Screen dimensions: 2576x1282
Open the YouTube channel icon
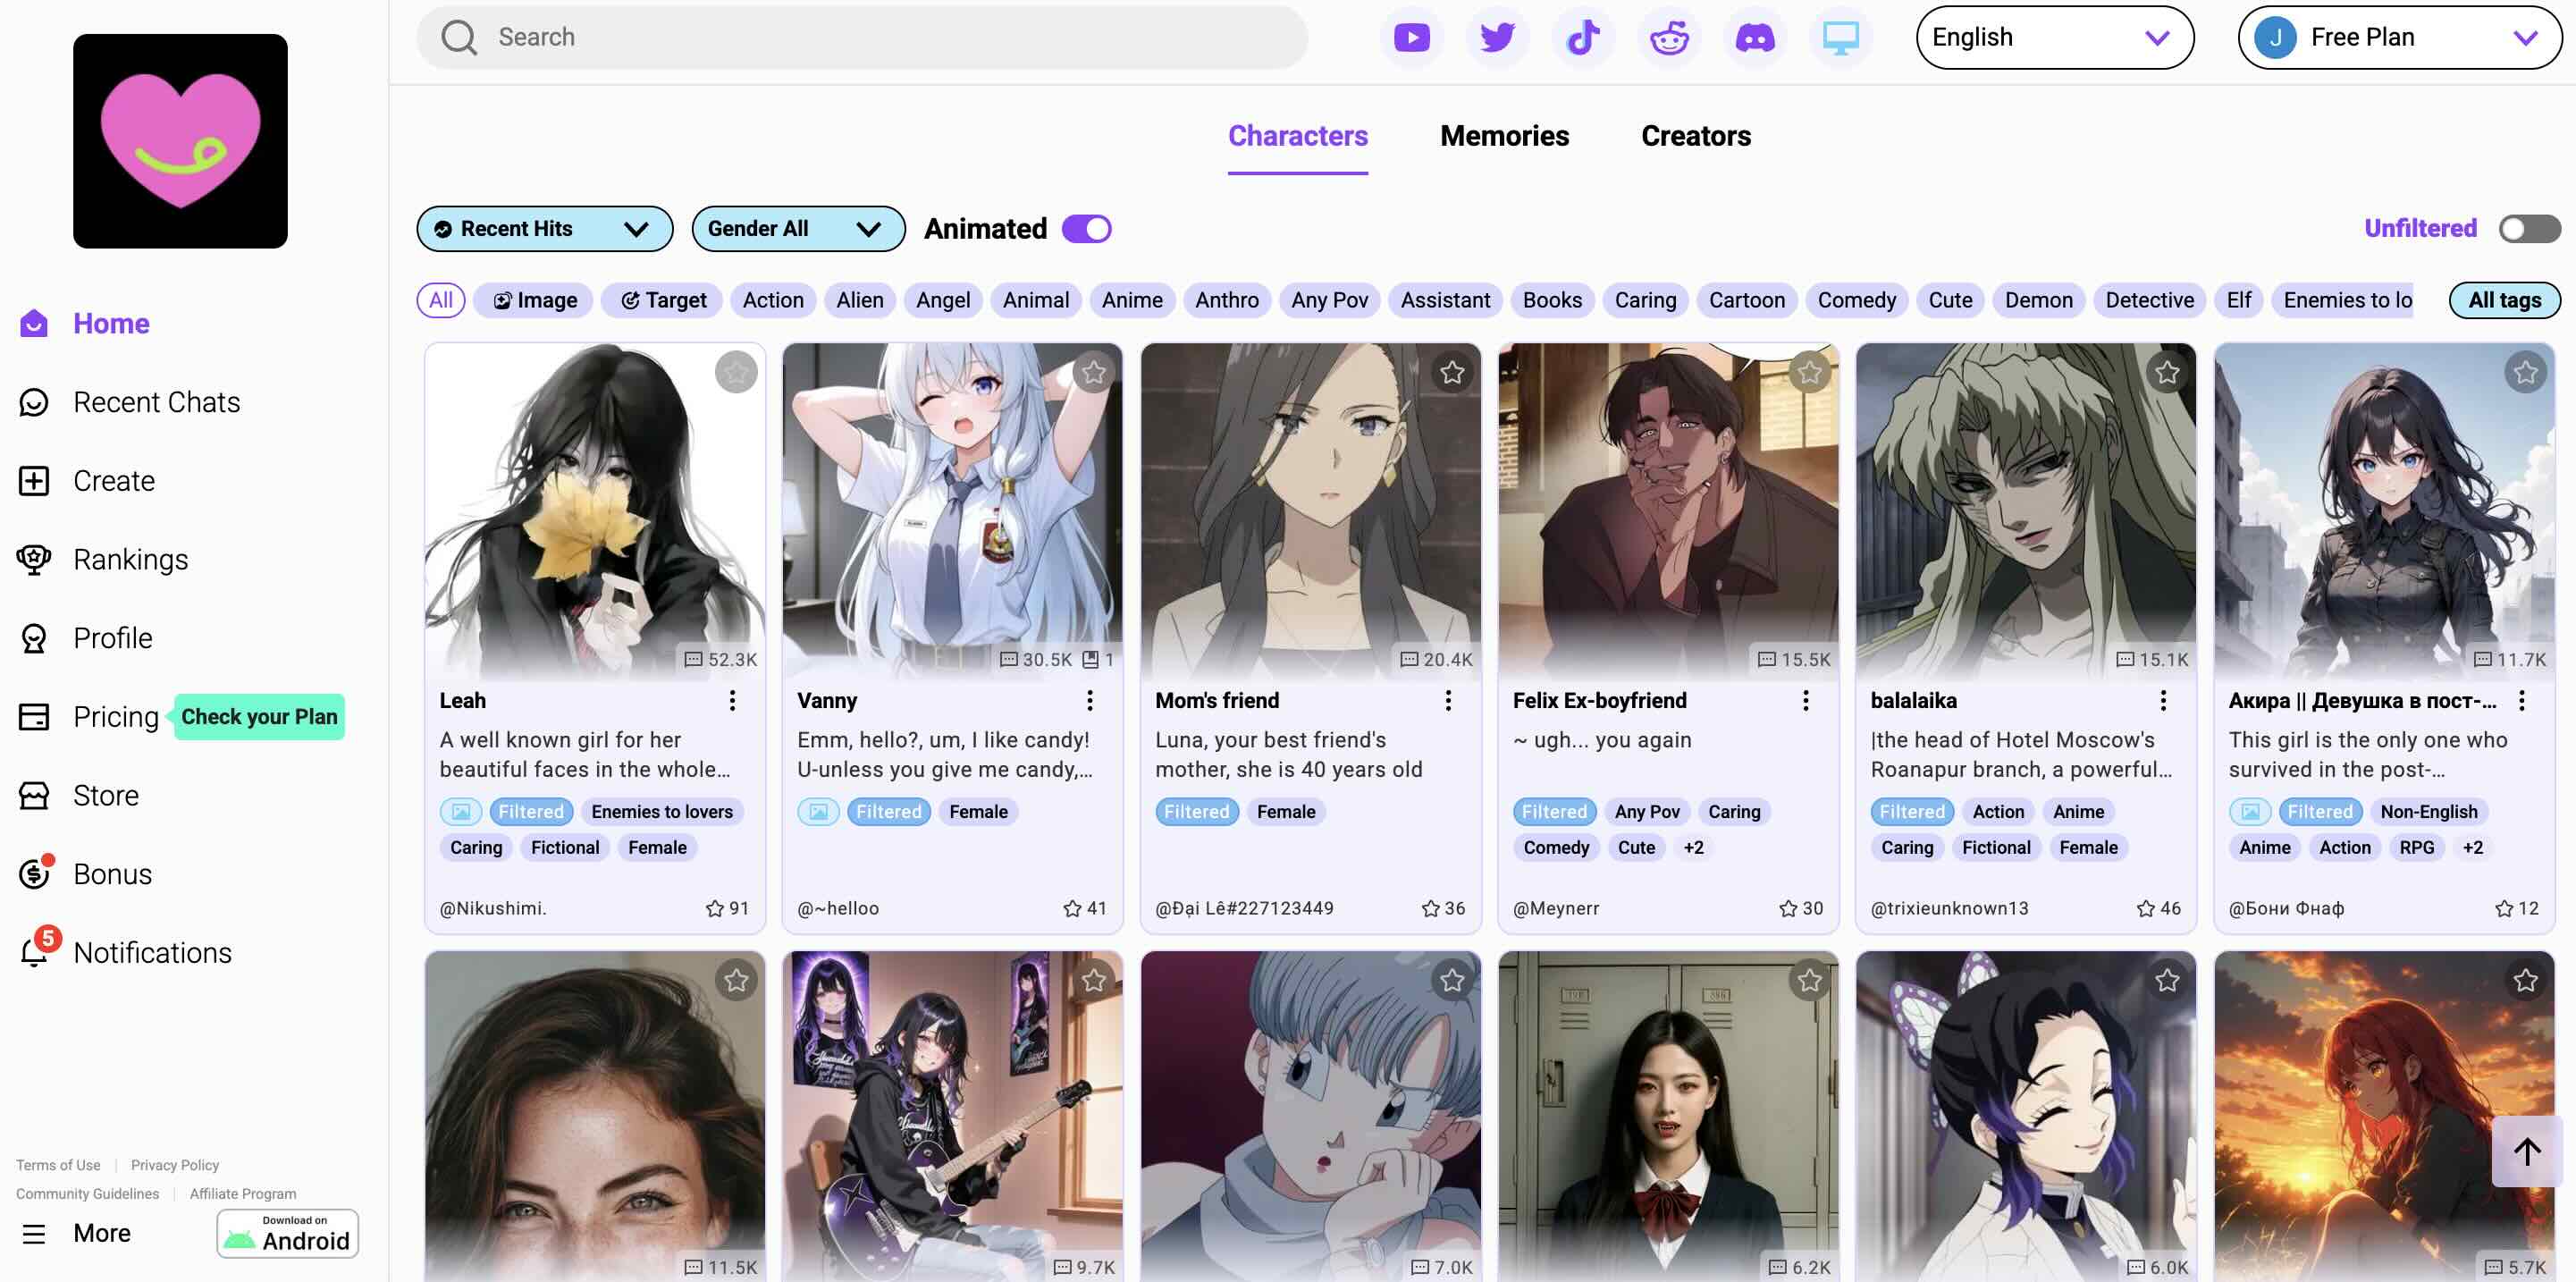click(1412, 37)
